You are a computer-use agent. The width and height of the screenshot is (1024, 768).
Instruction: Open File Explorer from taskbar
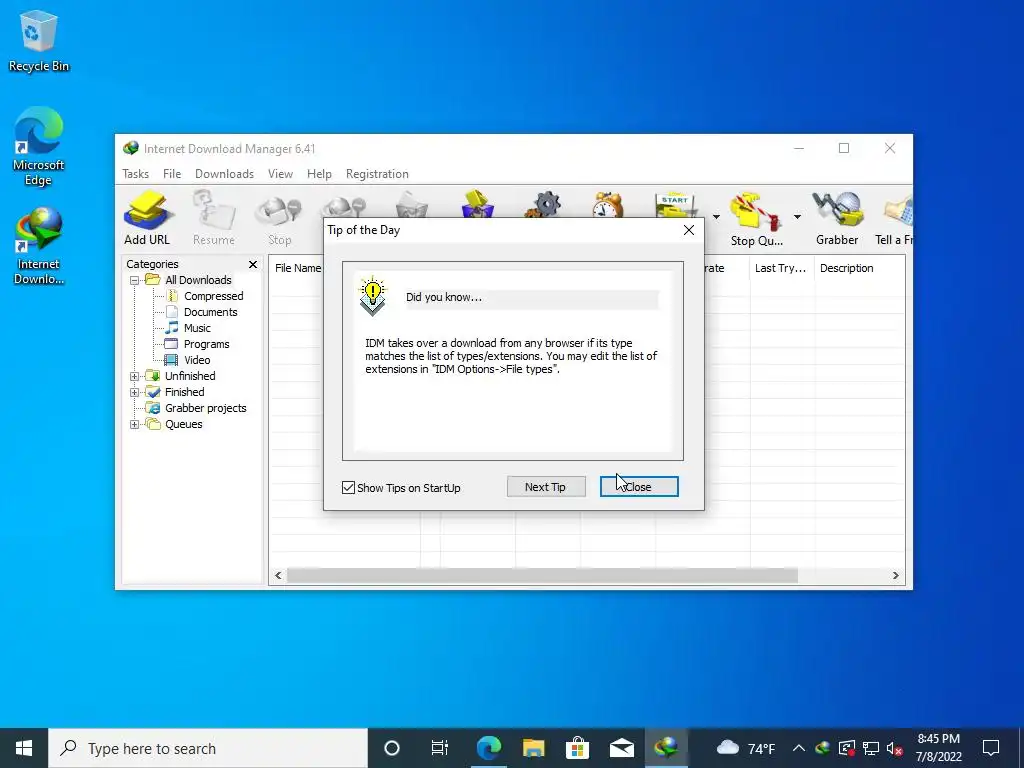(534, 748)
